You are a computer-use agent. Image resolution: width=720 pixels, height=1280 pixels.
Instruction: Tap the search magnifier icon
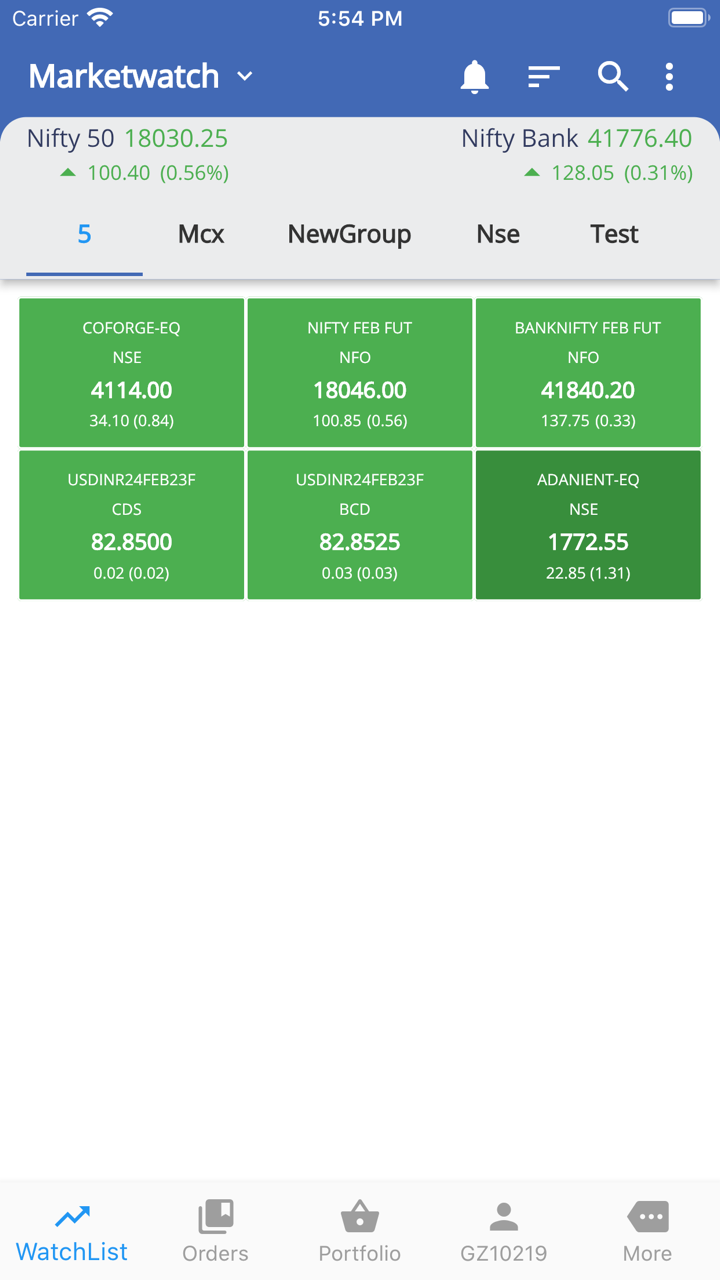pos(612,77)
